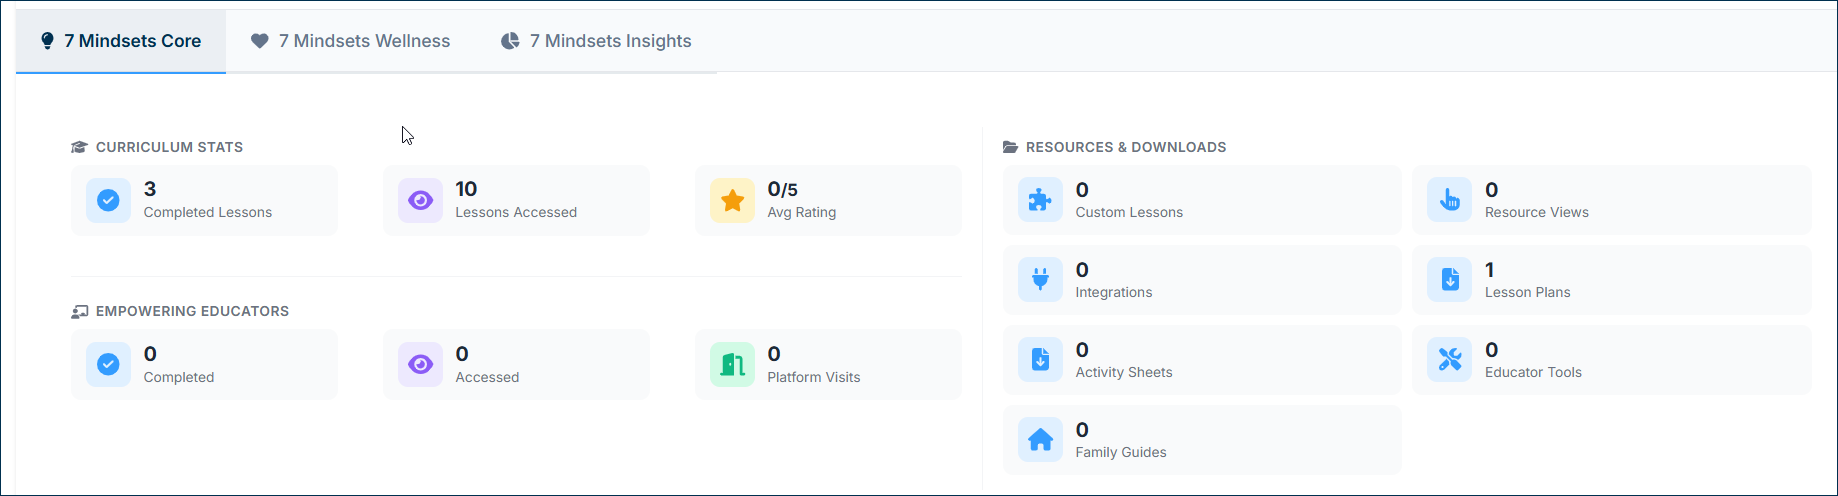The width and height of the screenshot is (1838, 496).
Task: Click the checkmark icon beside Completed Lessons
Action: coord(108,200)
